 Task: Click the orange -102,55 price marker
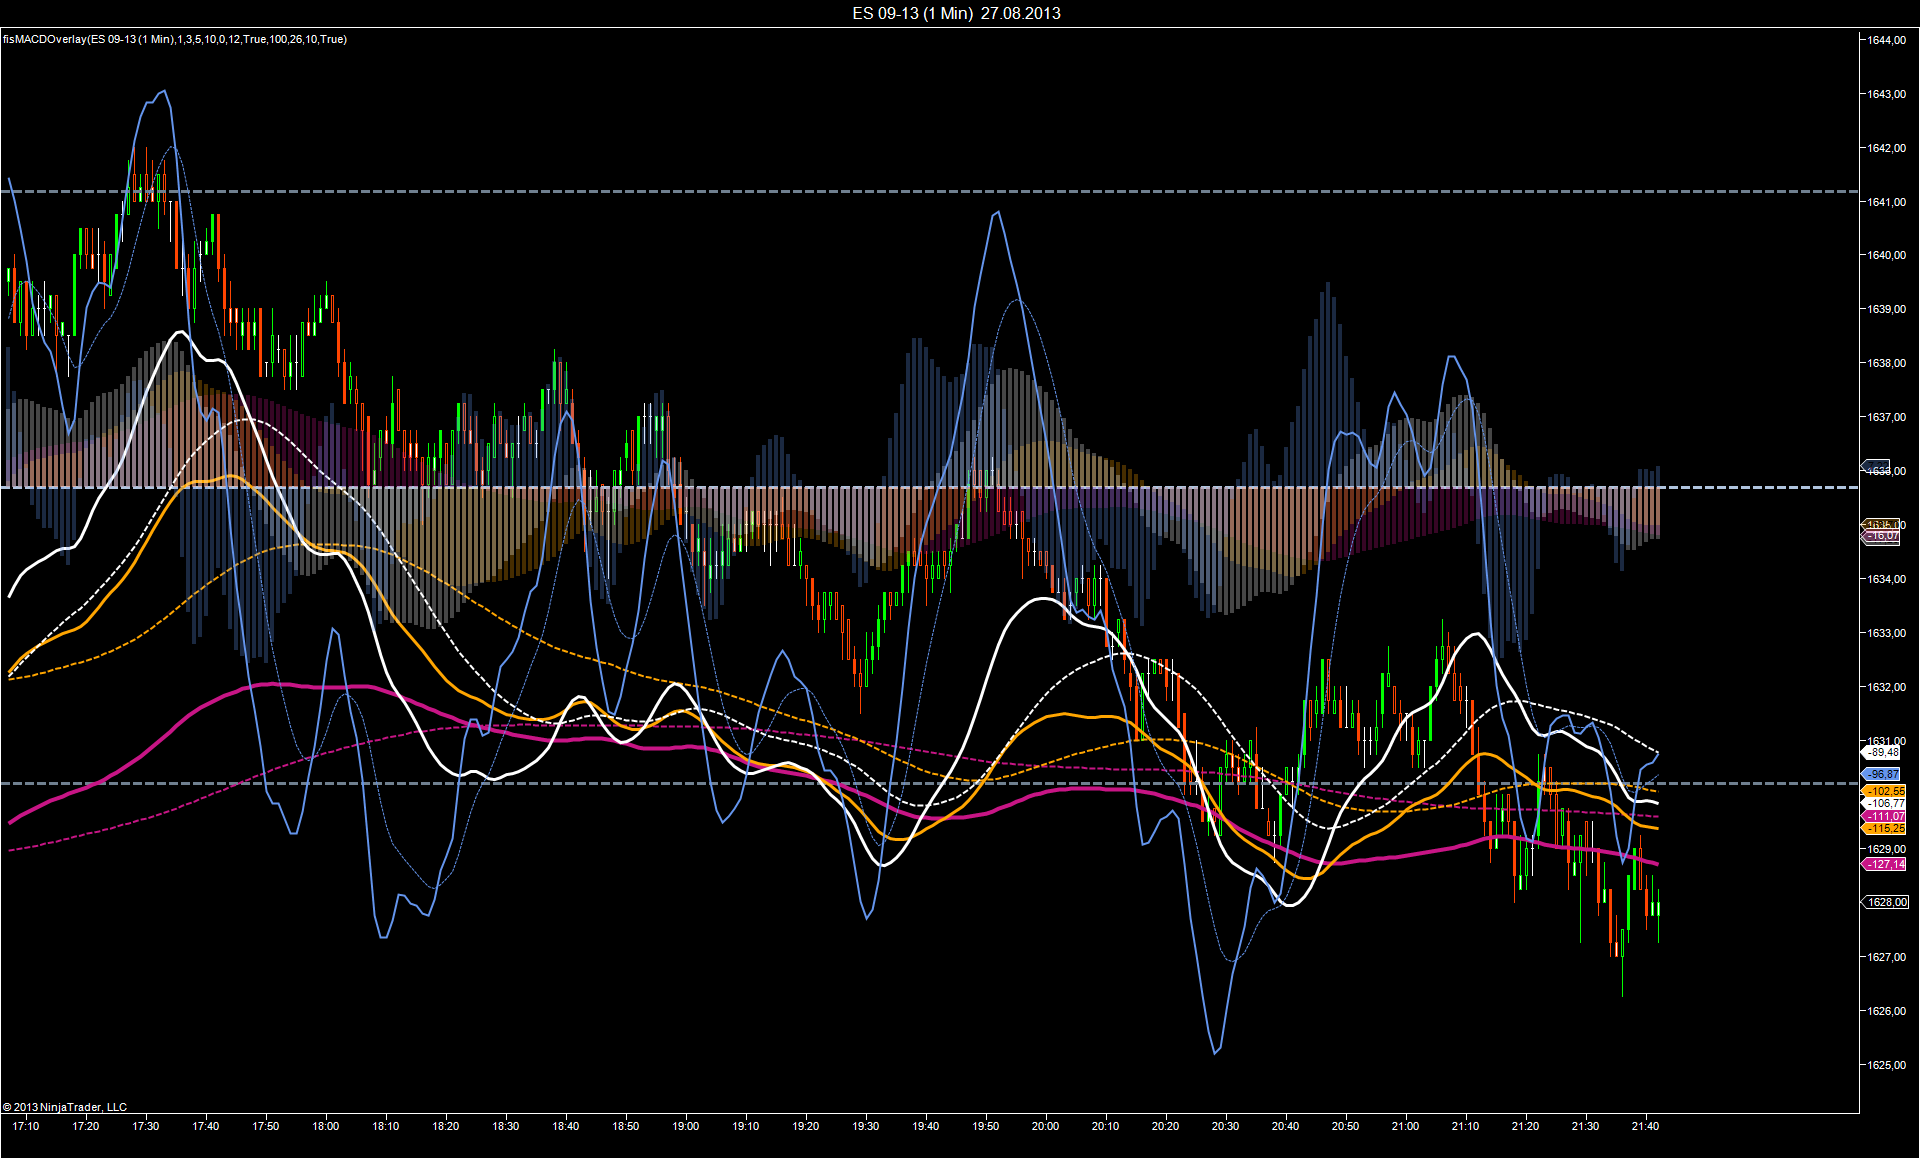[x=1886, y=791]
